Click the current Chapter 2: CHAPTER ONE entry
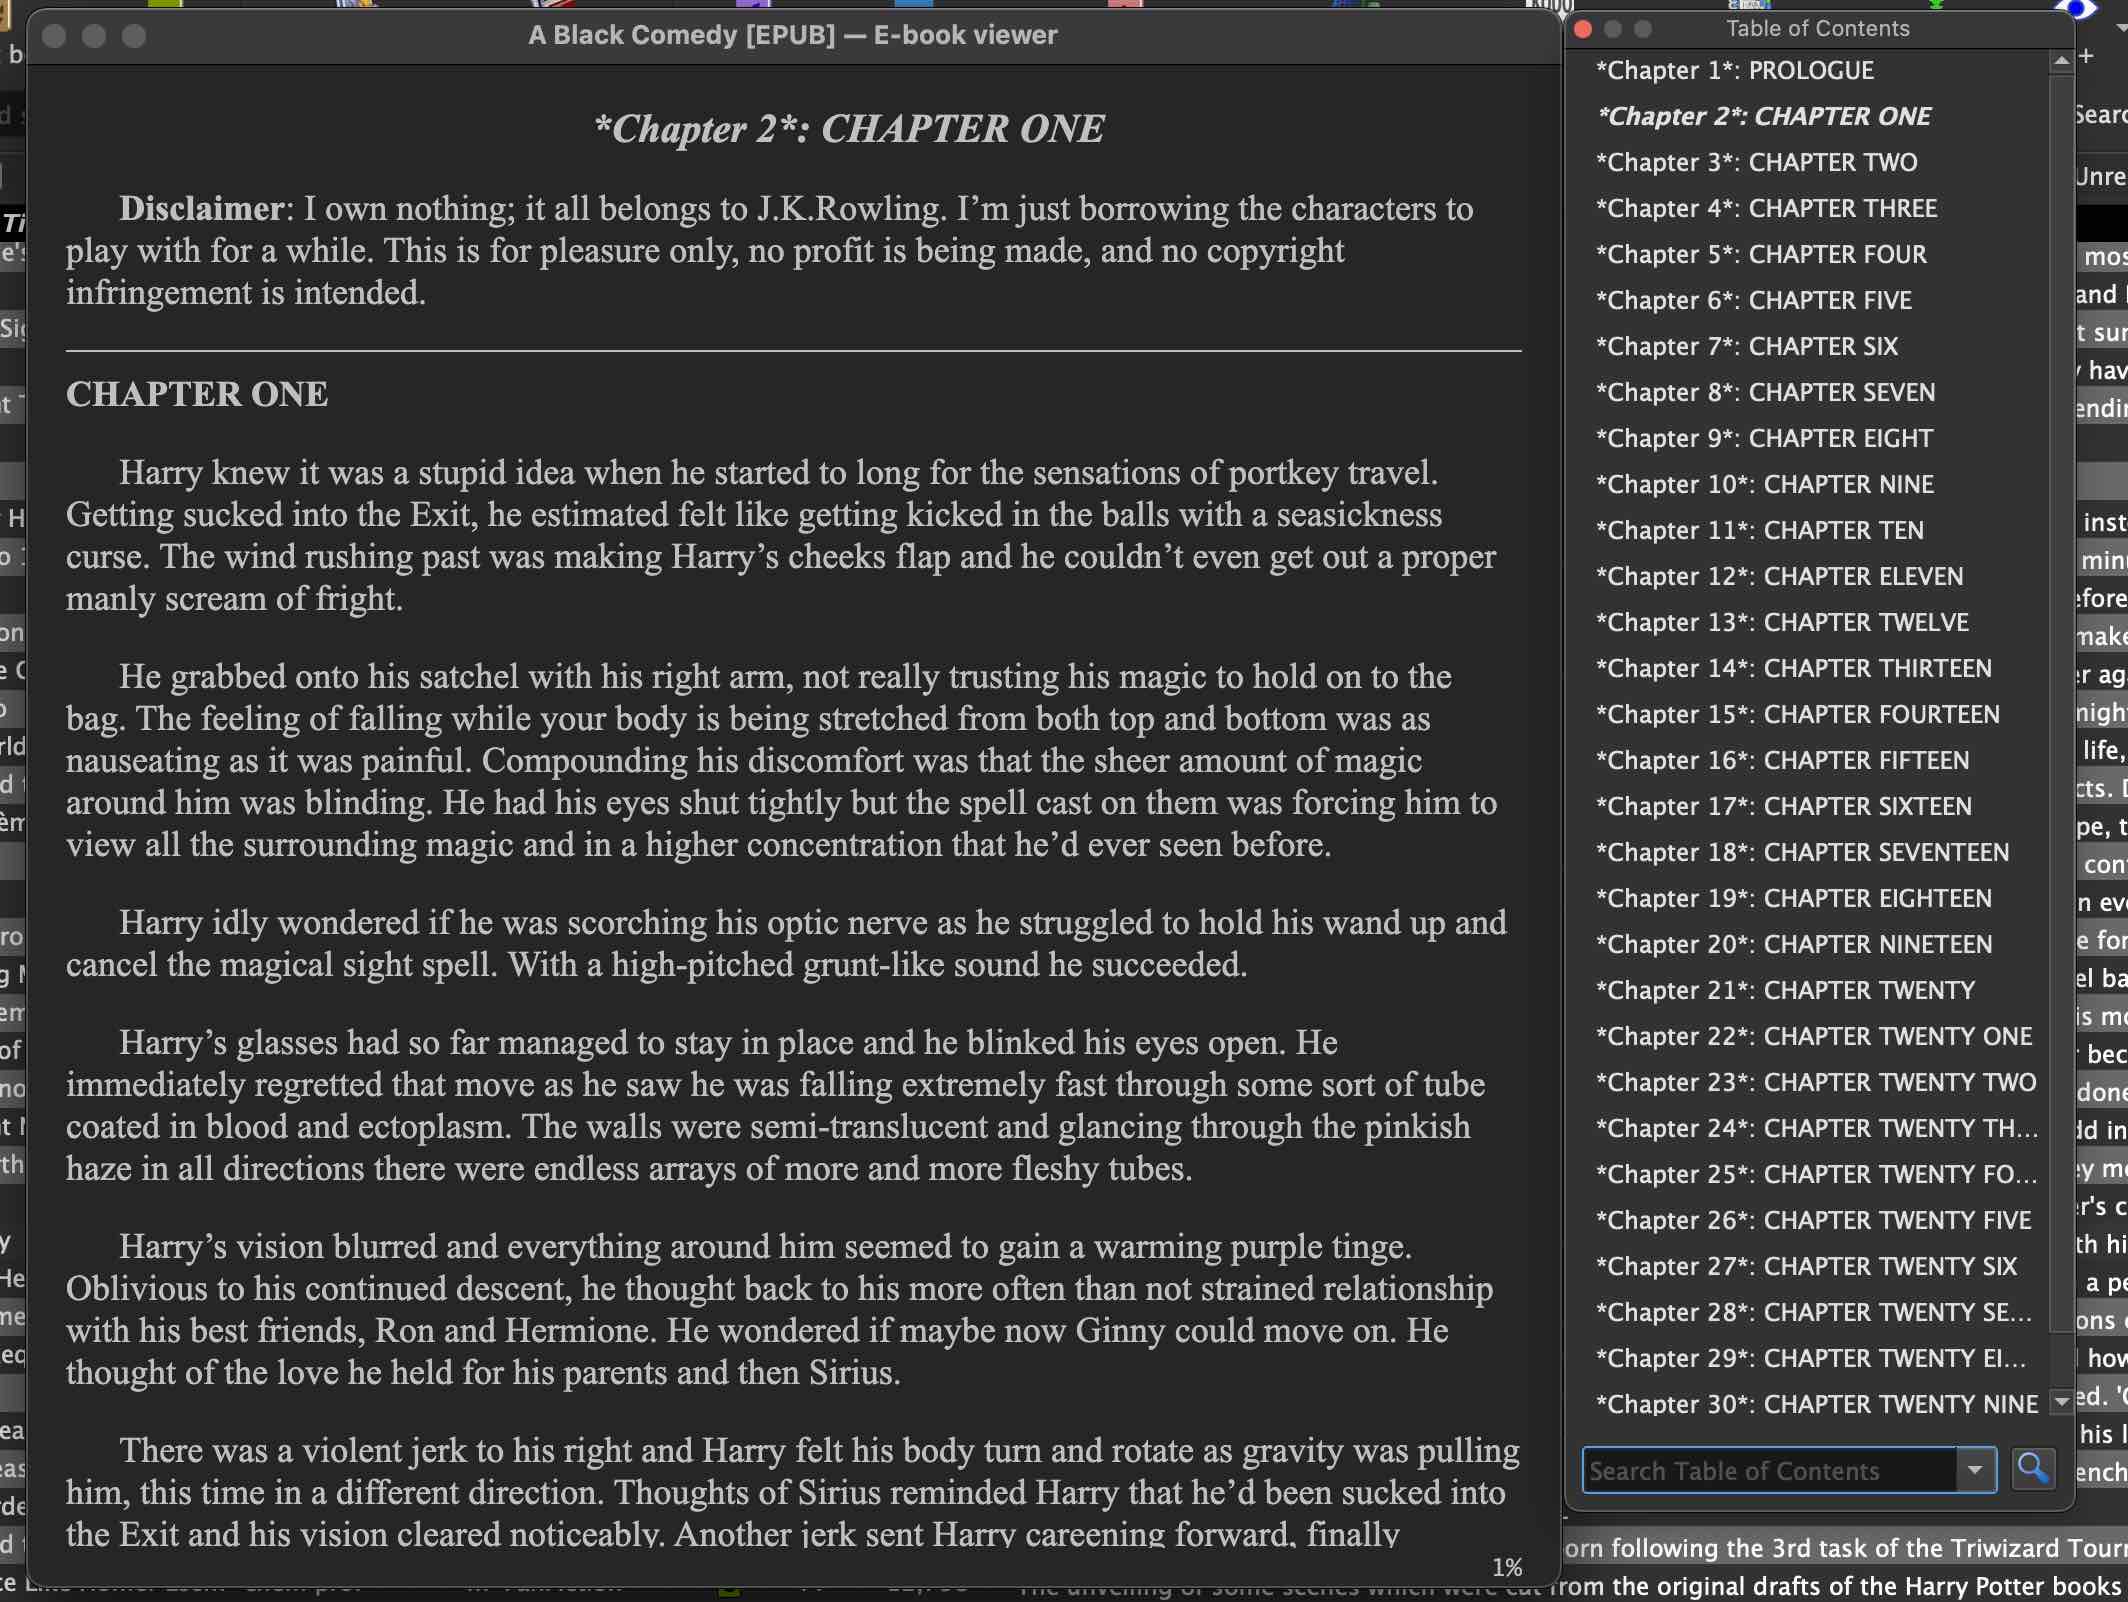The height and width of the screenshot is (1602, 2128). pos(1764,117)
